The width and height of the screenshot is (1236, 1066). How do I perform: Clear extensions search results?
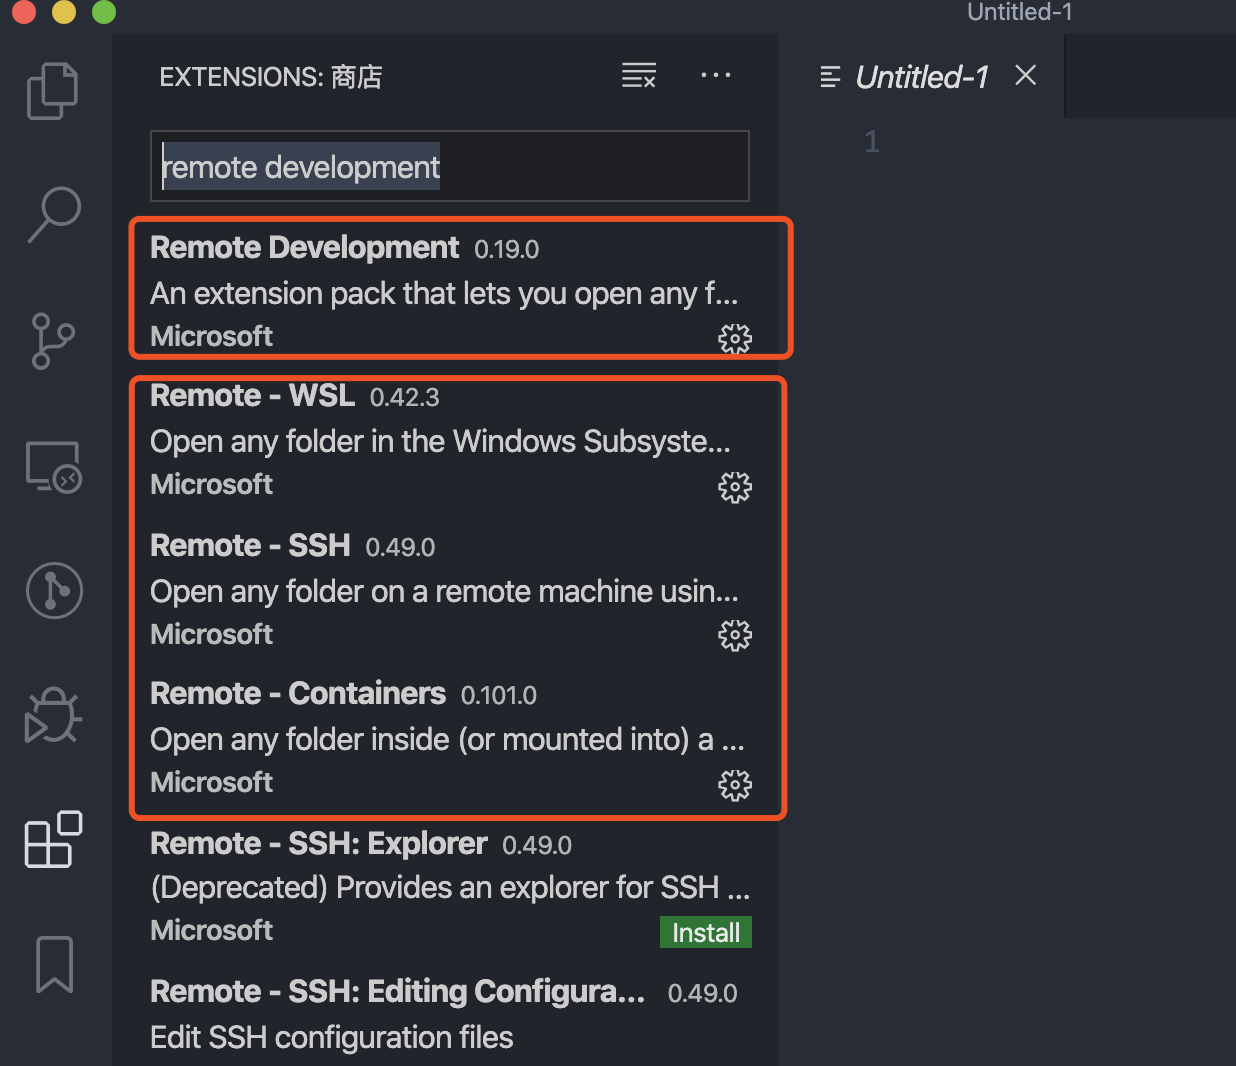pos(639,76)
